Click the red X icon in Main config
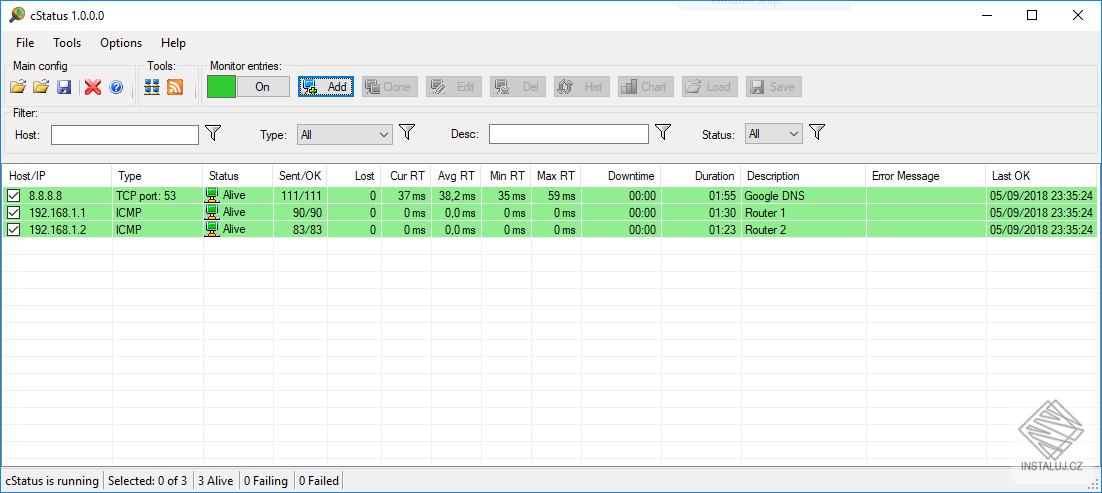 click(x=93, y=87)
